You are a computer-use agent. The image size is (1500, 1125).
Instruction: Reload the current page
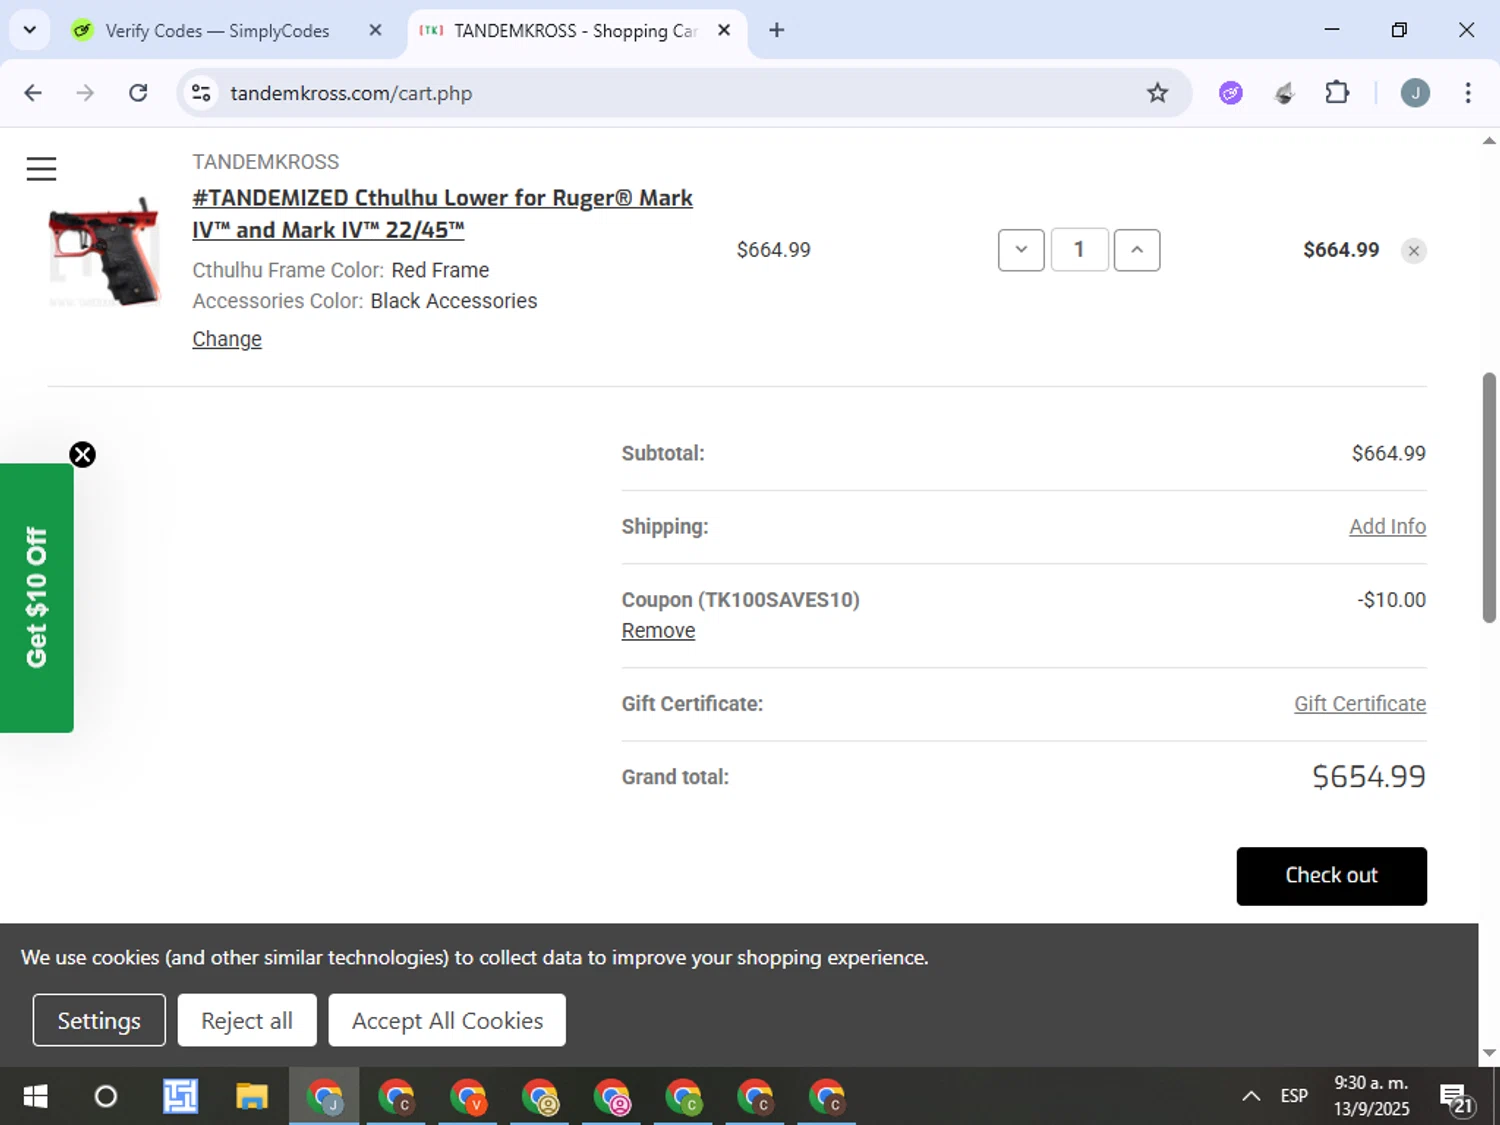point(138,93)
